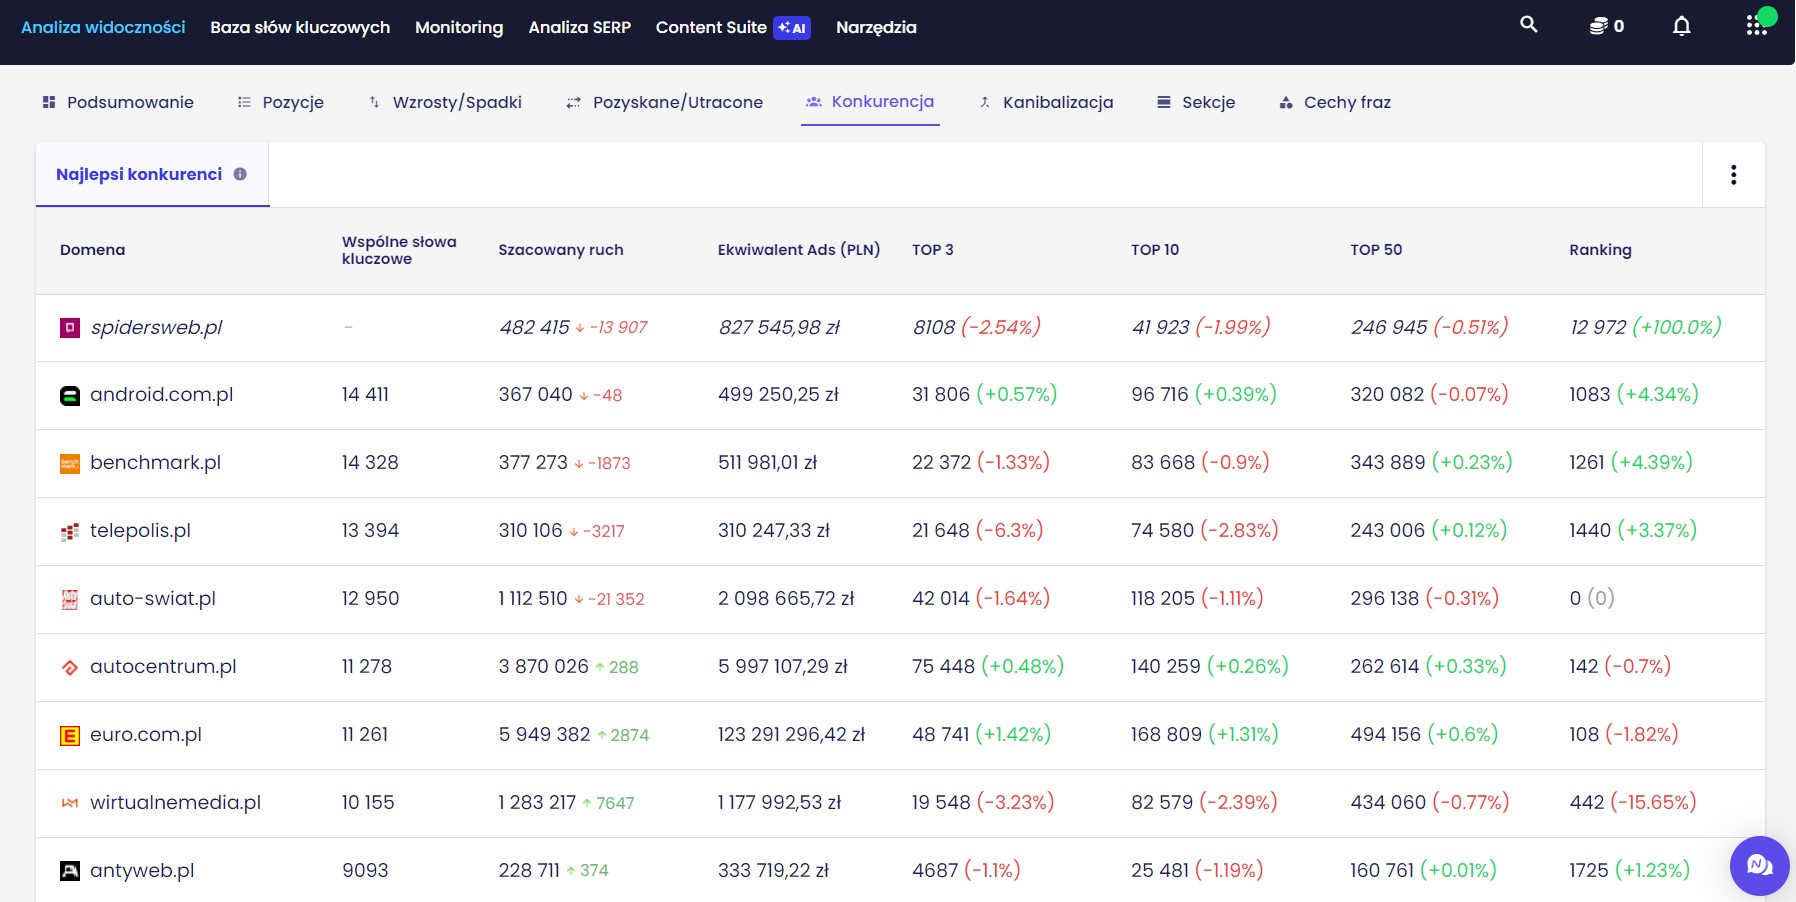
Task: Open euro.com.pl domain link
Action: pyautogui.click(x=146, y=735)
